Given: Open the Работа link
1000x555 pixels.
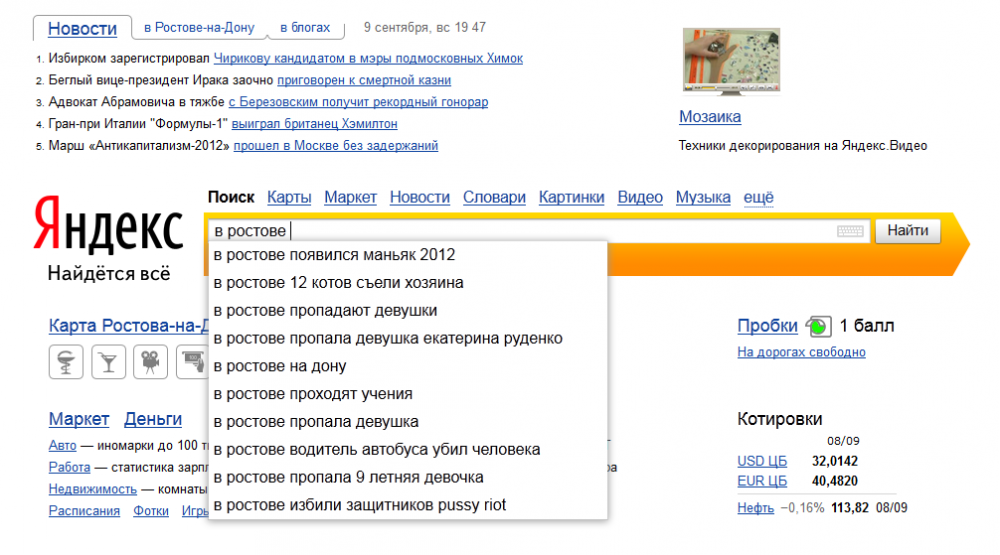Looking at the screenshot, I should pyautogui.click(x=70, y=467).
